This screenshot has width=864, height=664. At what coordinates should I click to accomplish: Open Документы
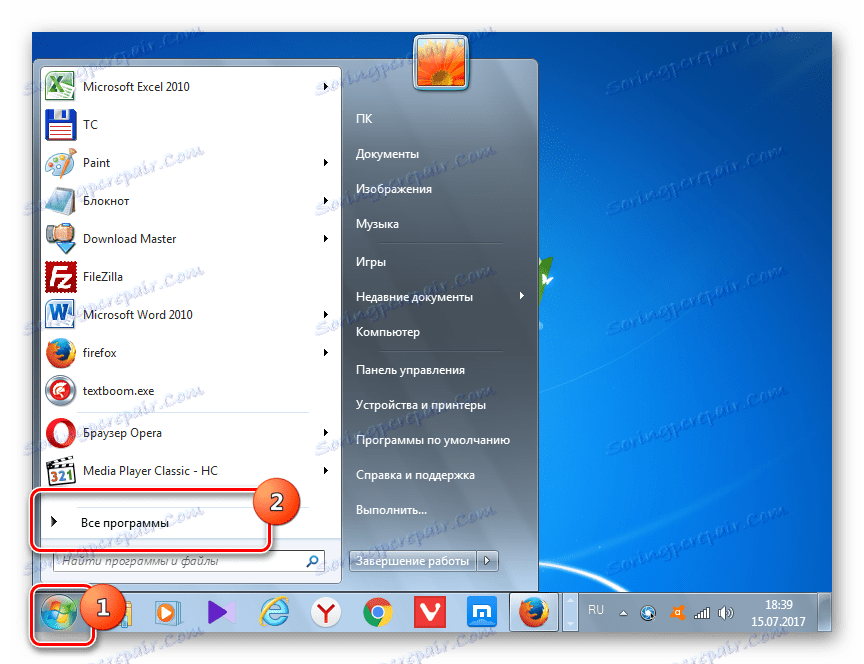pos(387,154)
